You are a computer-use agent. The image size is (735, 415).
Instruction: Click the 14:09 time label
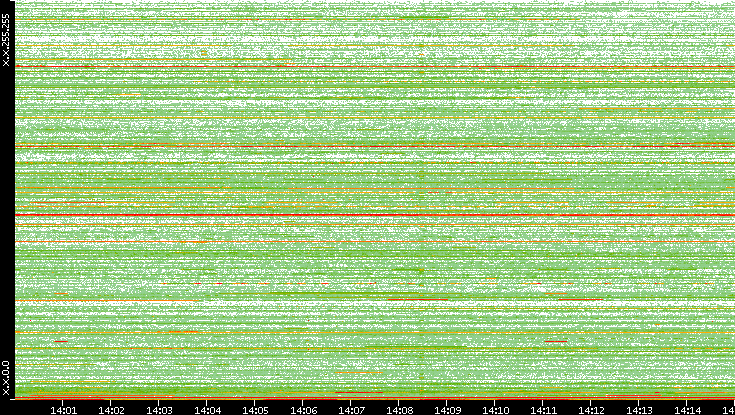[x=448, y=410]
